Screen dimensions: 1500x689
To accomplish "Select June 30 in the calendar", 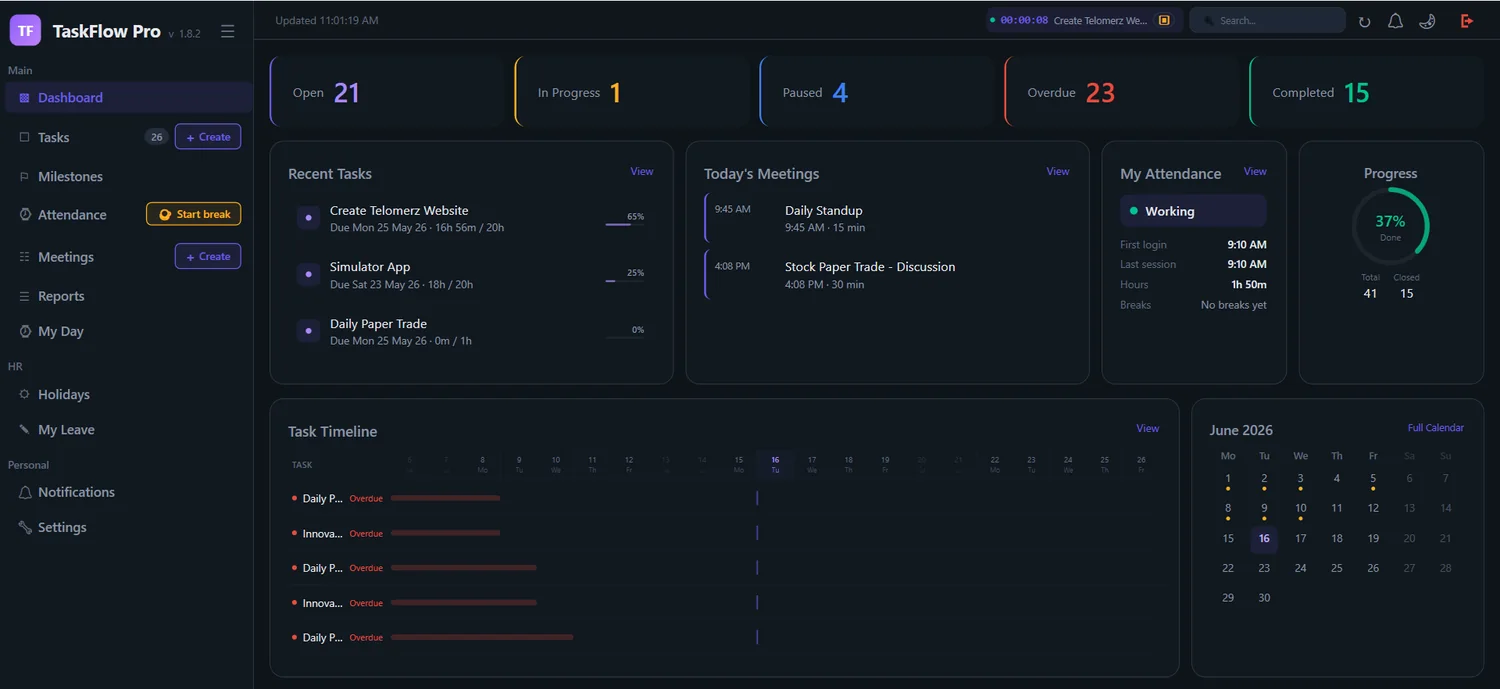I will tap(1264, 598).
